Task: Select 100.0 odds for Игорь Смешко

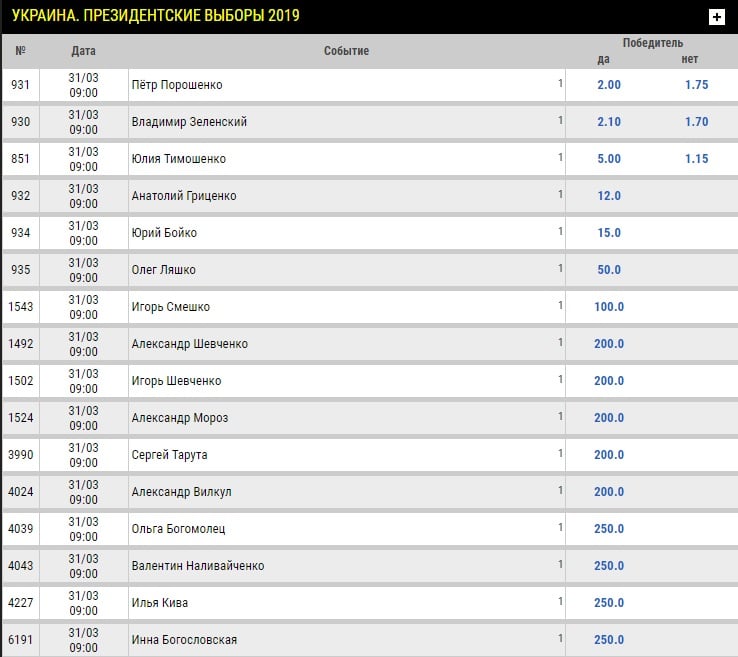Action: click(x=609, y=307)
